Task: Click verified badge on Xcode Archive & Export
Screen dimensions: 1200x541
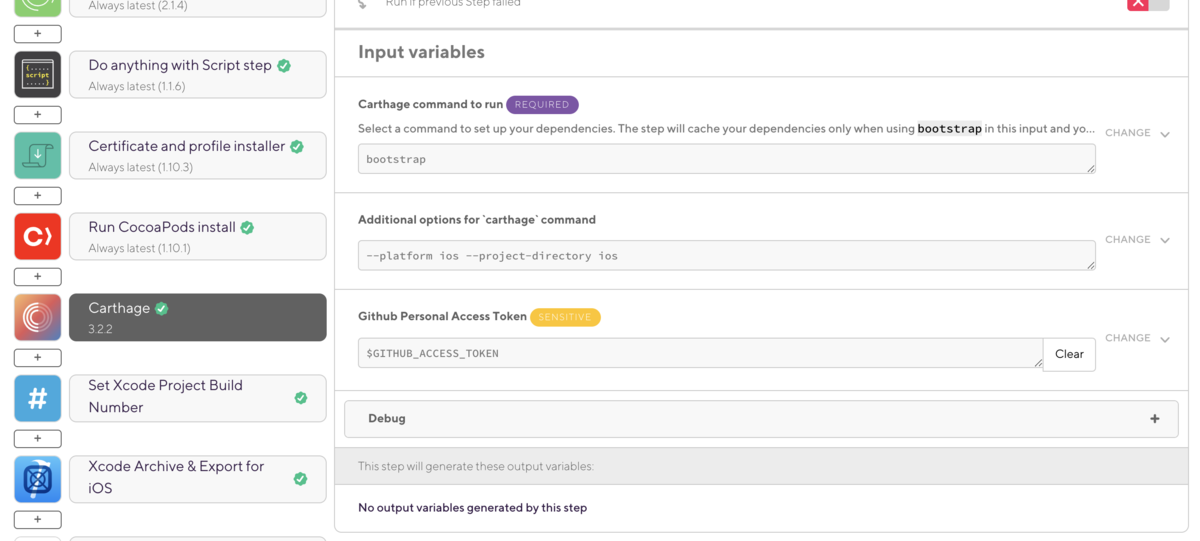Action: coord(300,479)
